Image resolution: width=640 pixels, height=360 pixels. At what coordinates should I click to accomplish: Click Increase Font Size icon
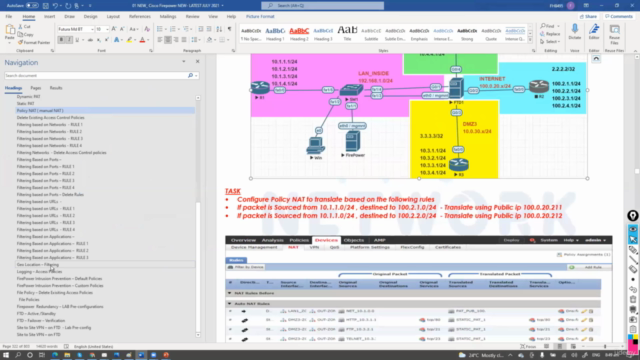coord(114,29)
